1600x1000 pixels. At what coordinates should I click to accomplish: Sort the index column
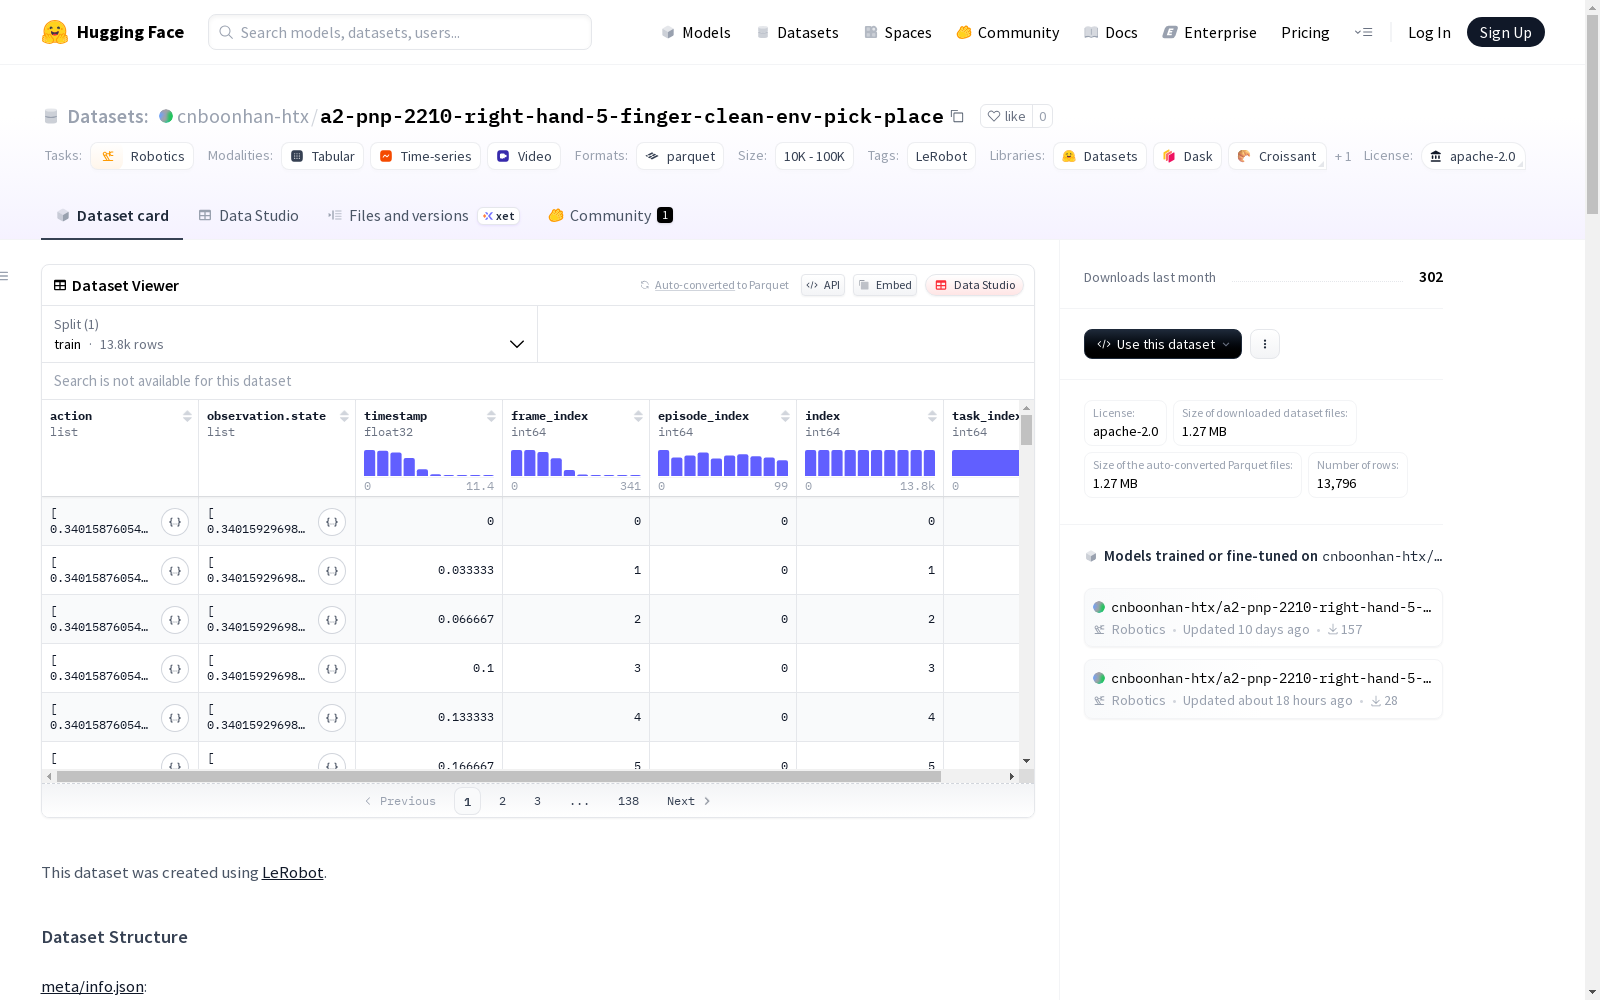(932, 416)
